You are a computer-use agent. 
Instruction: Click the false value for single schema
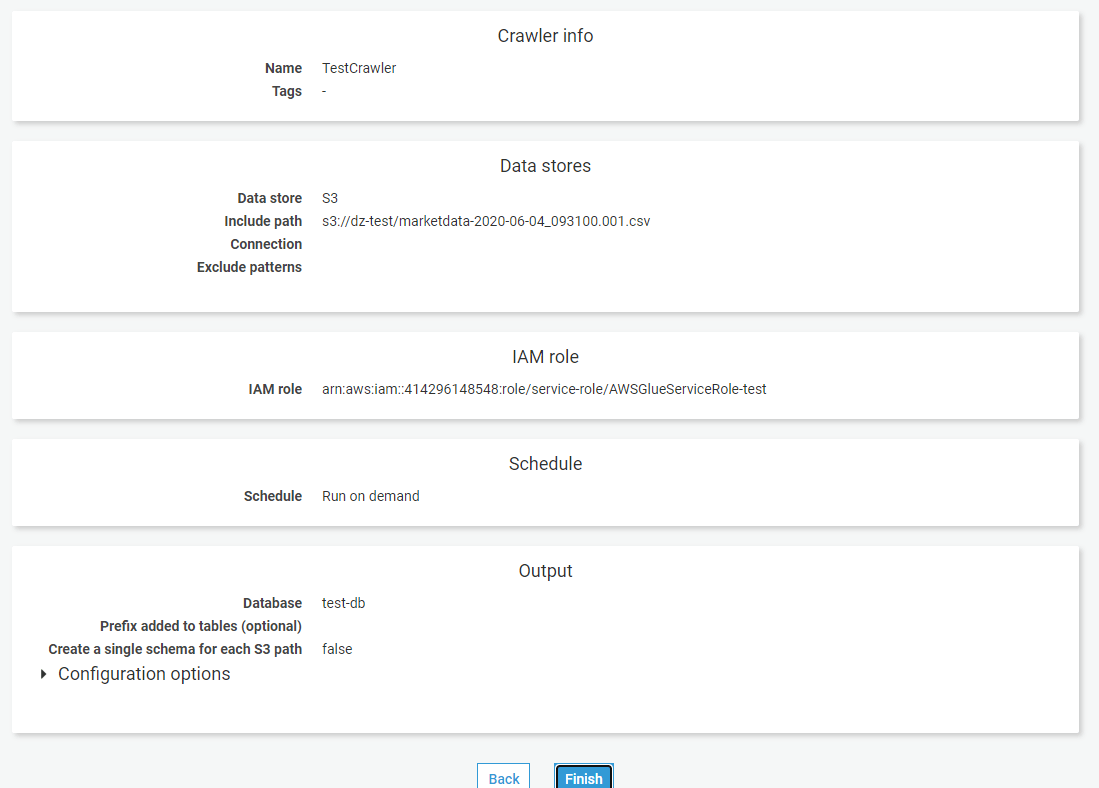coord(337,649)
